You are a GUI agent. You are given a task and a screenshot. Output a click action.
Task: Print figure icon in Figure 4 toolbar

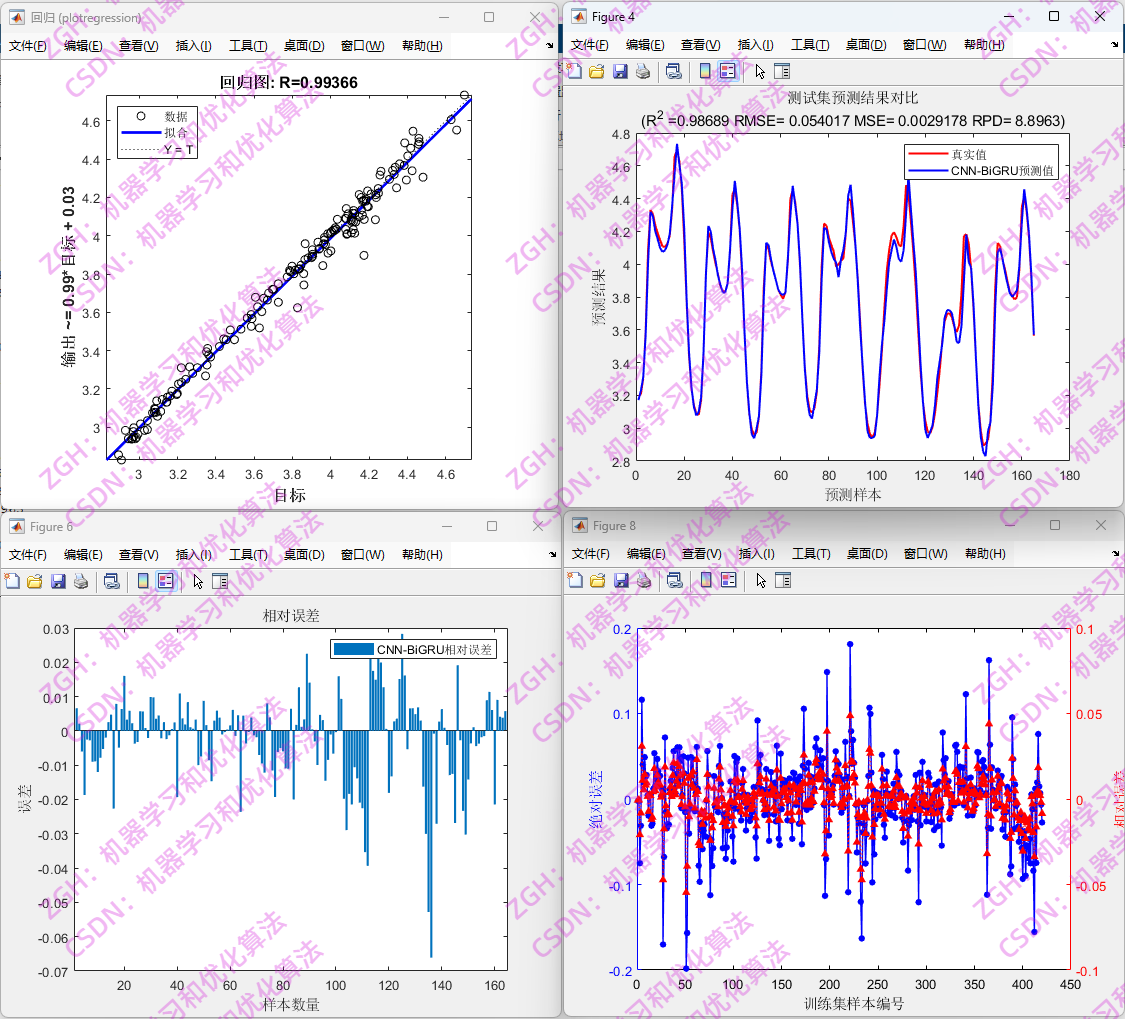pyautogui.click(x=643, y=71)
